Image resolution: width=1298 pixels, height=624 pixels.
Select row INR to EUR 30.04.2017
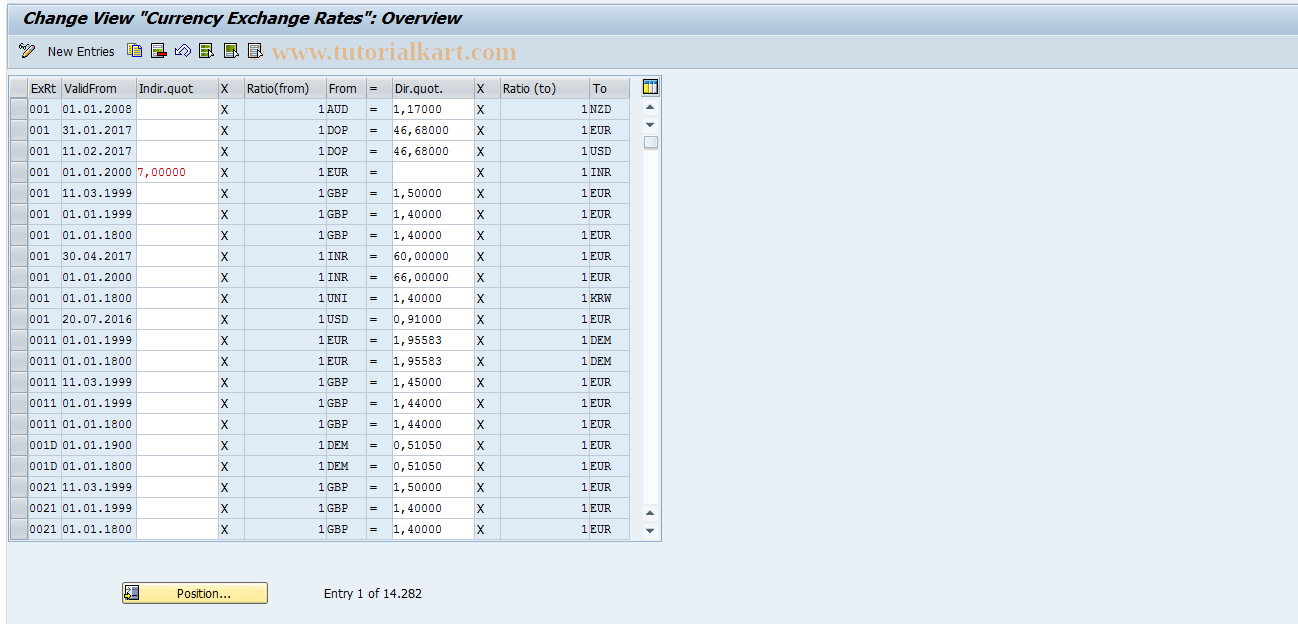tap(19, 256)
